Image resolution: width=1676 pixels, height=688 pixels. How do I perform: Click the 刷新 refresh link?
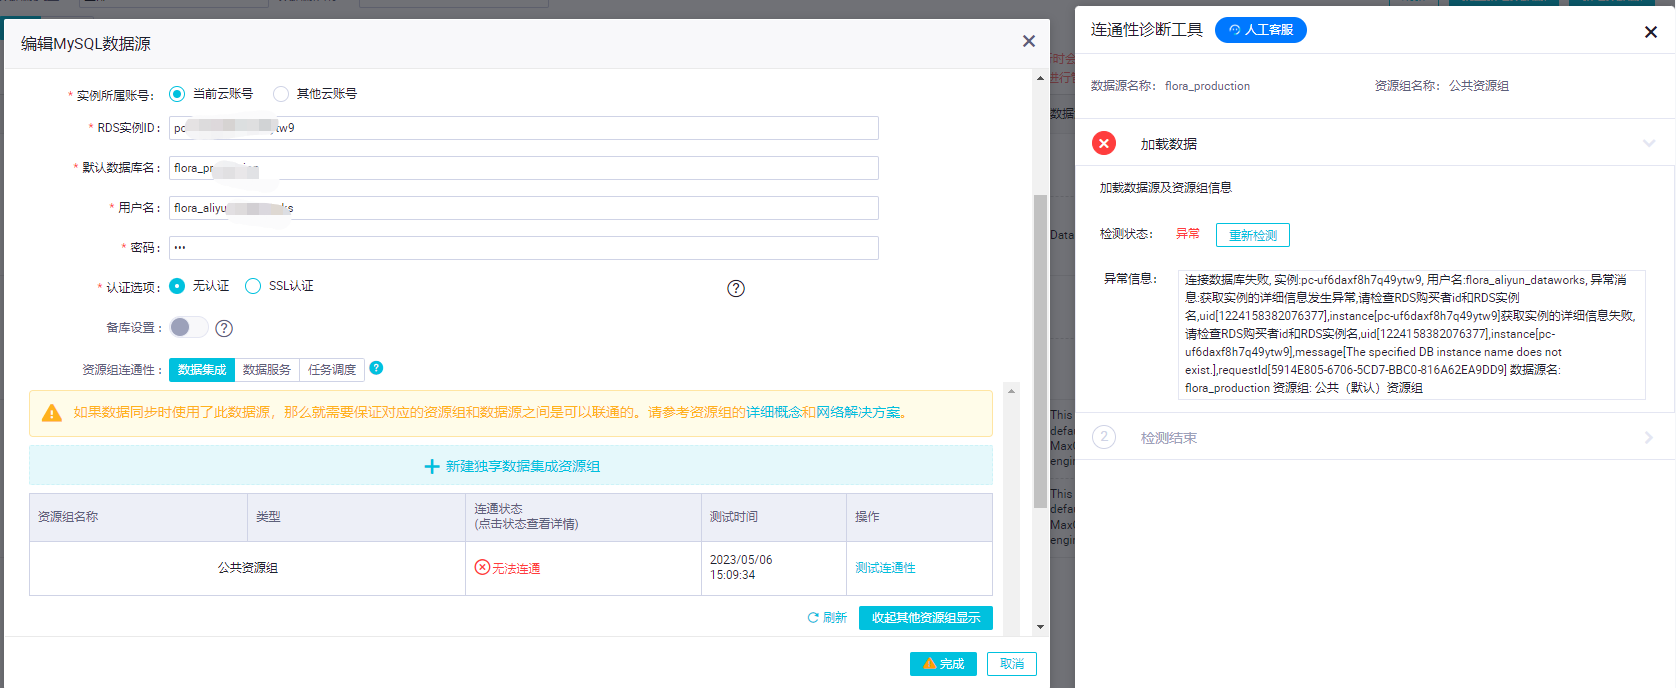pos(827,618)
